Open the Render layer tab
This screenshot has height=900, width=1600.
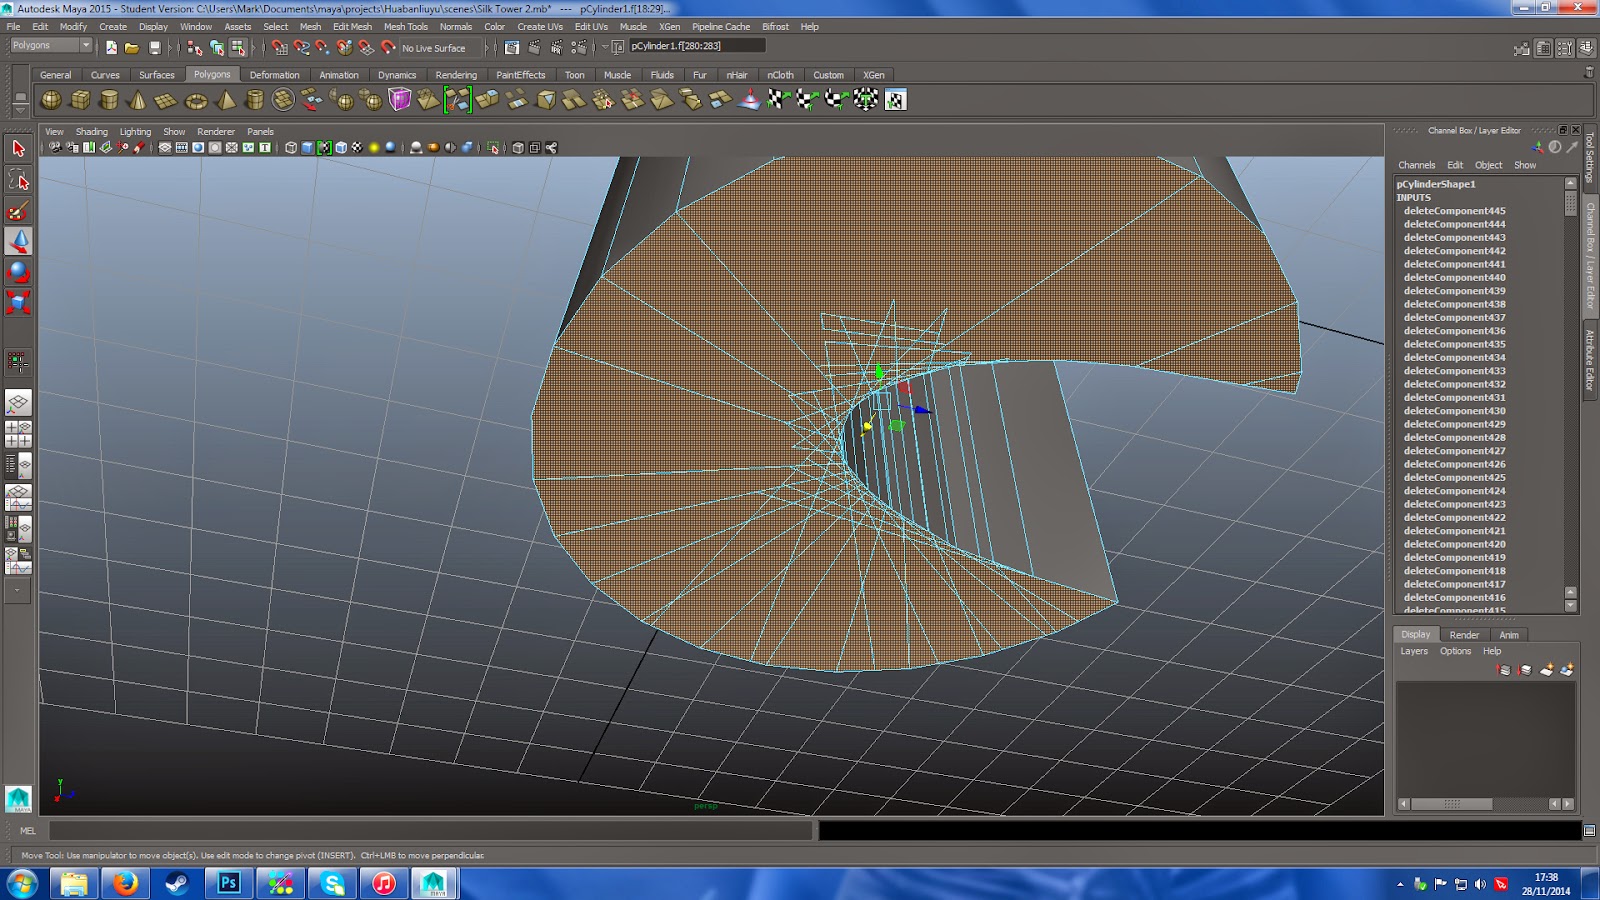[1464, 635]
